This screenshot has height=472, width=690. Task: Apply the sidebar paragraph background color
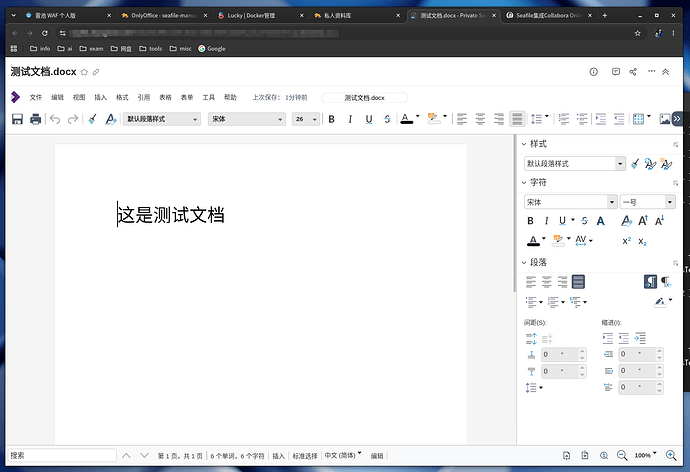pyautogui.click(x=660, y=302)
